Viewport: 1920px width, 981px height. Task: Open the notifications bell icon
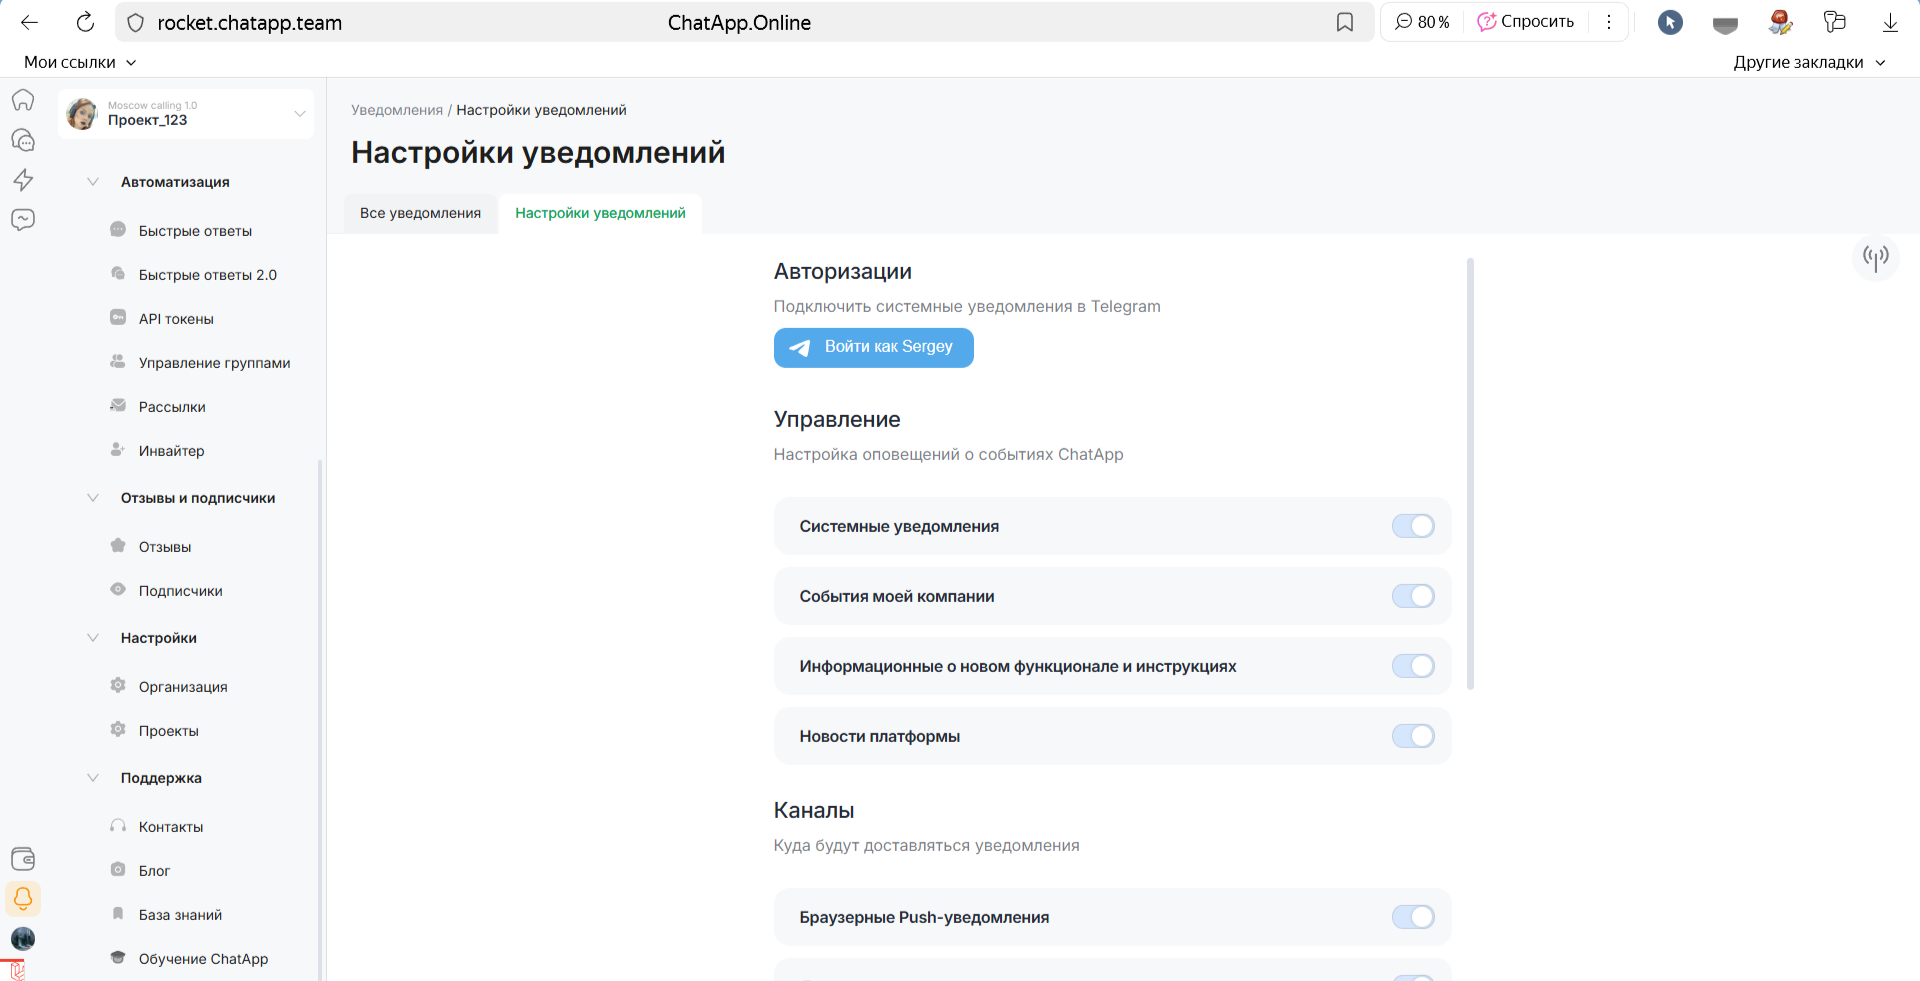pos(23,898)
